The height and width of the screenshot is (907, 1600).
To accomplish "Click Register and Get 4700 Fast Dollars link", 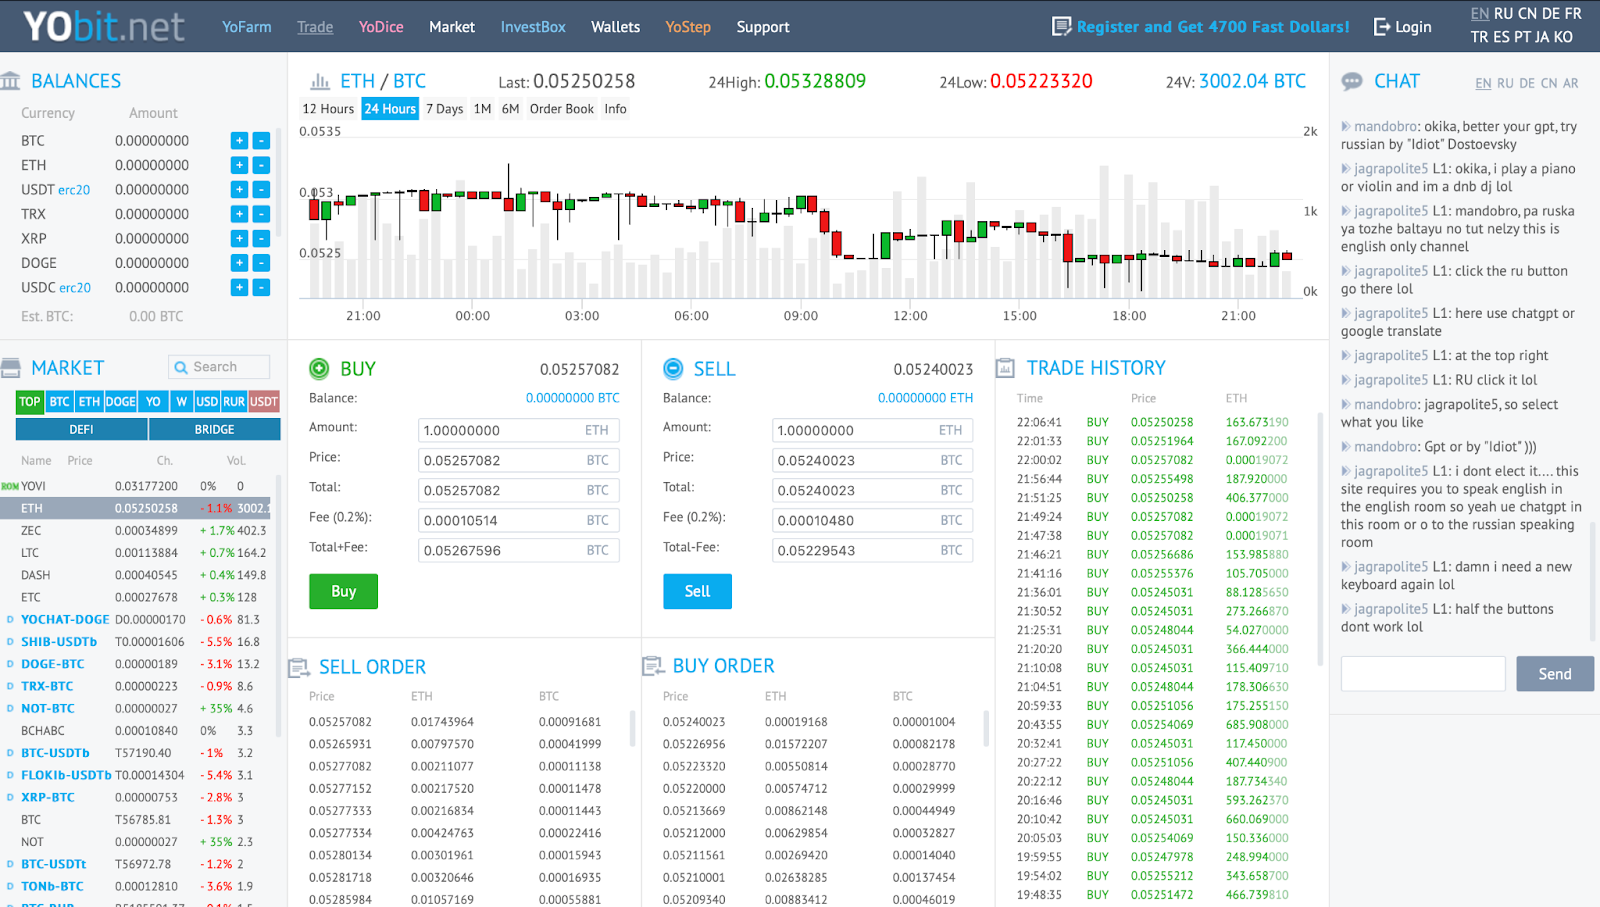I will tap(1213, 27).
